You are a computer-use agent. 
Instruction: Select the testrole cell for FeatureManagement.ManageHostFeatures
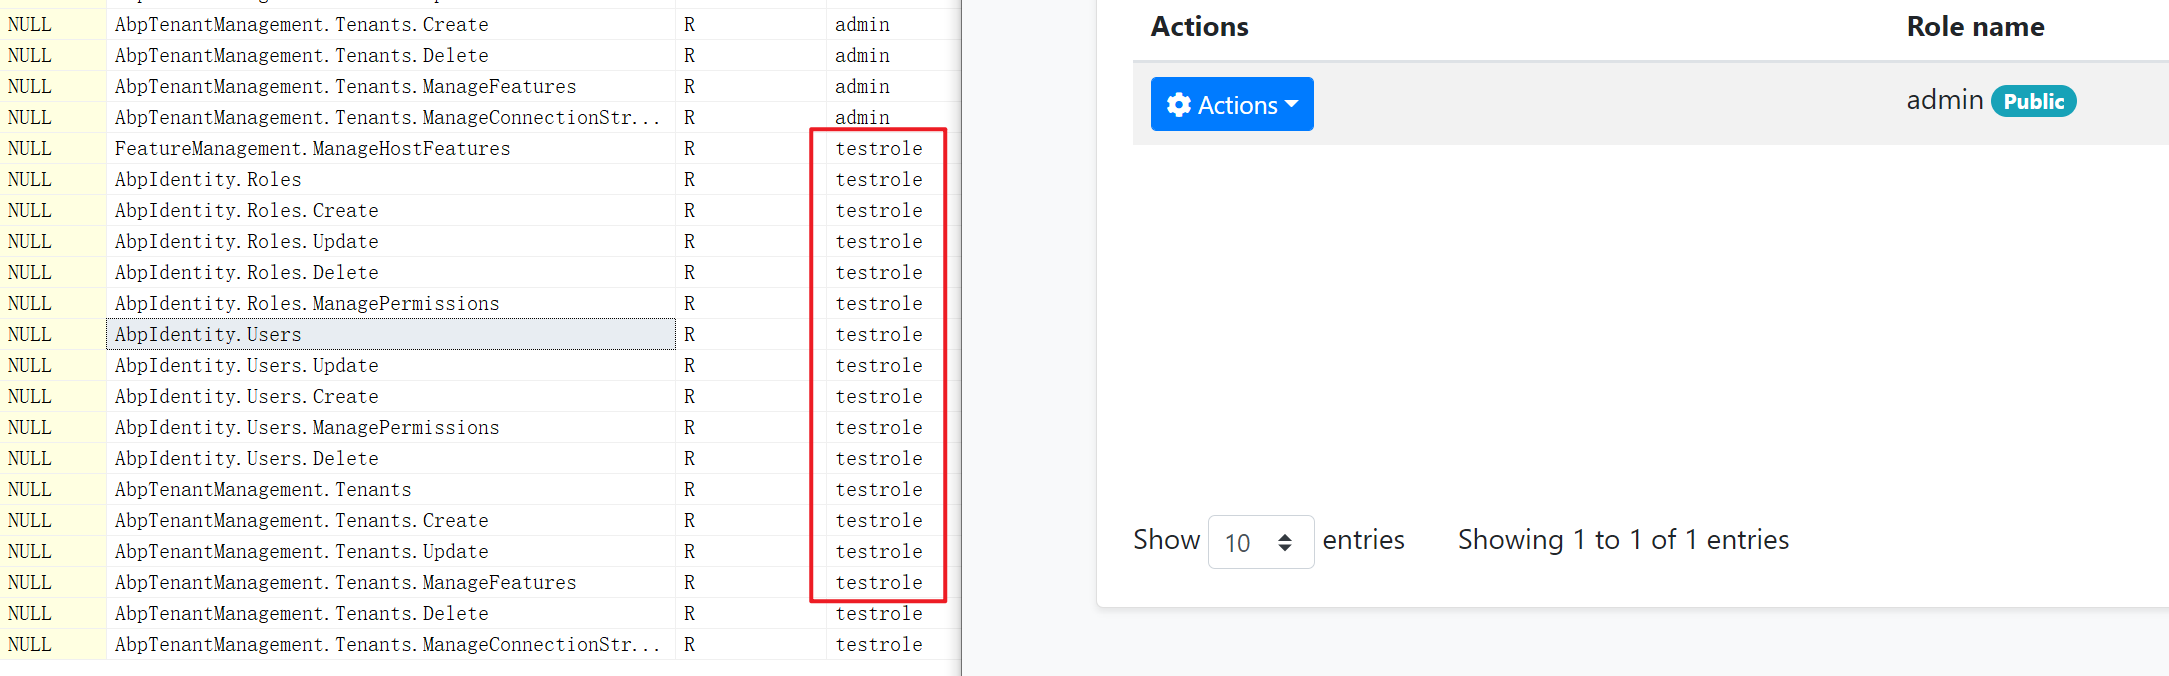878,148
